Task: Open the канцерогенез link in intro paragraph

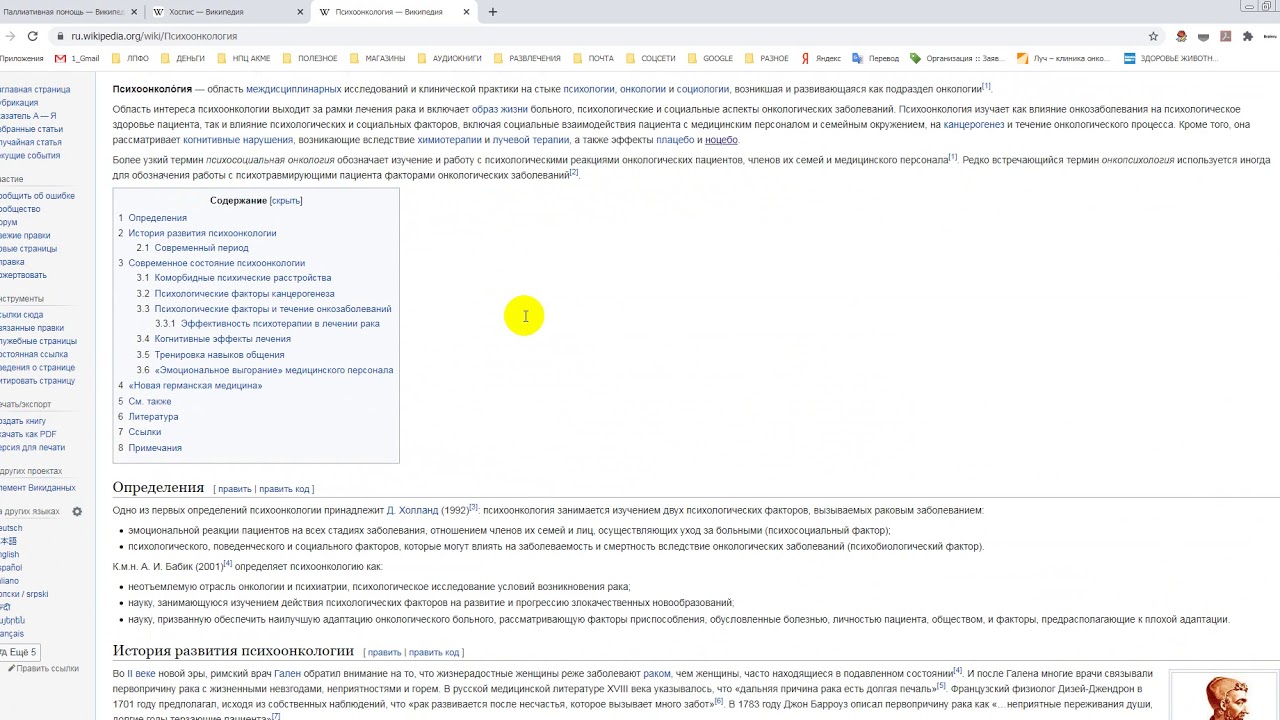Action: (974, 125)
